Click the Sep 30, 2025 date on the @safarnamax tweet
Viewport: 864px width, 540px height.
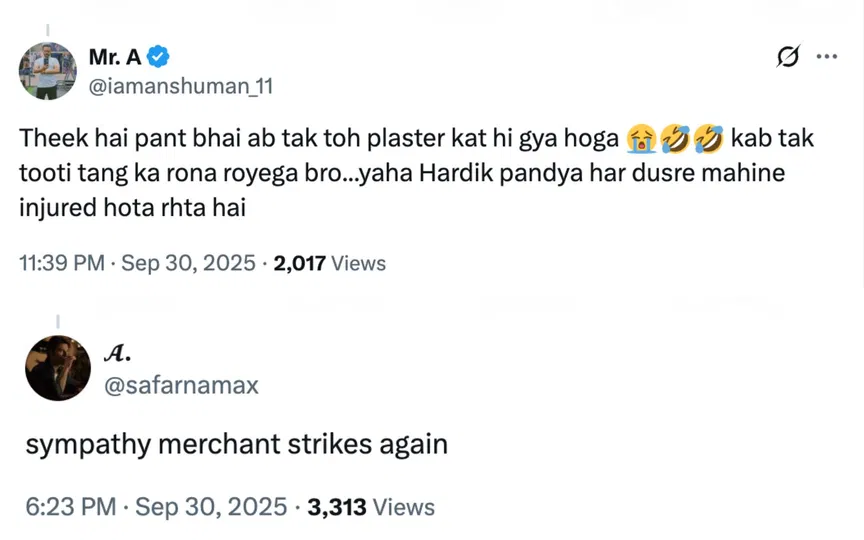(x=211, y=507)
